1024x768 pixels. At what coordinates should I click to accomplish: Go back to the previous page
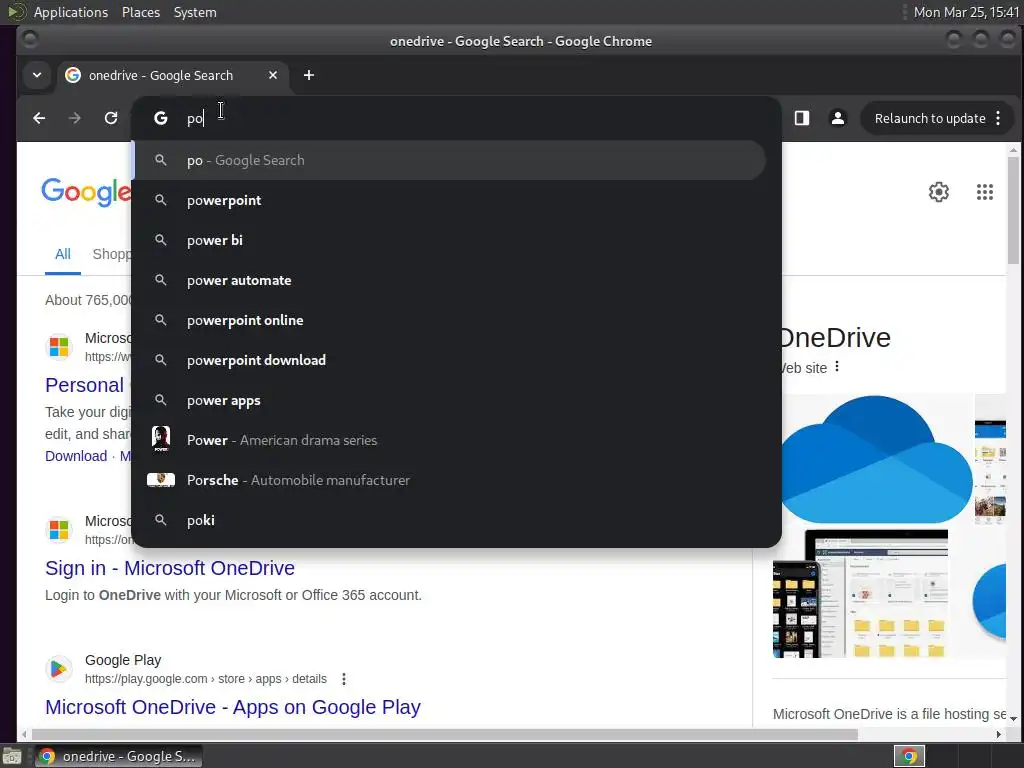39,118
